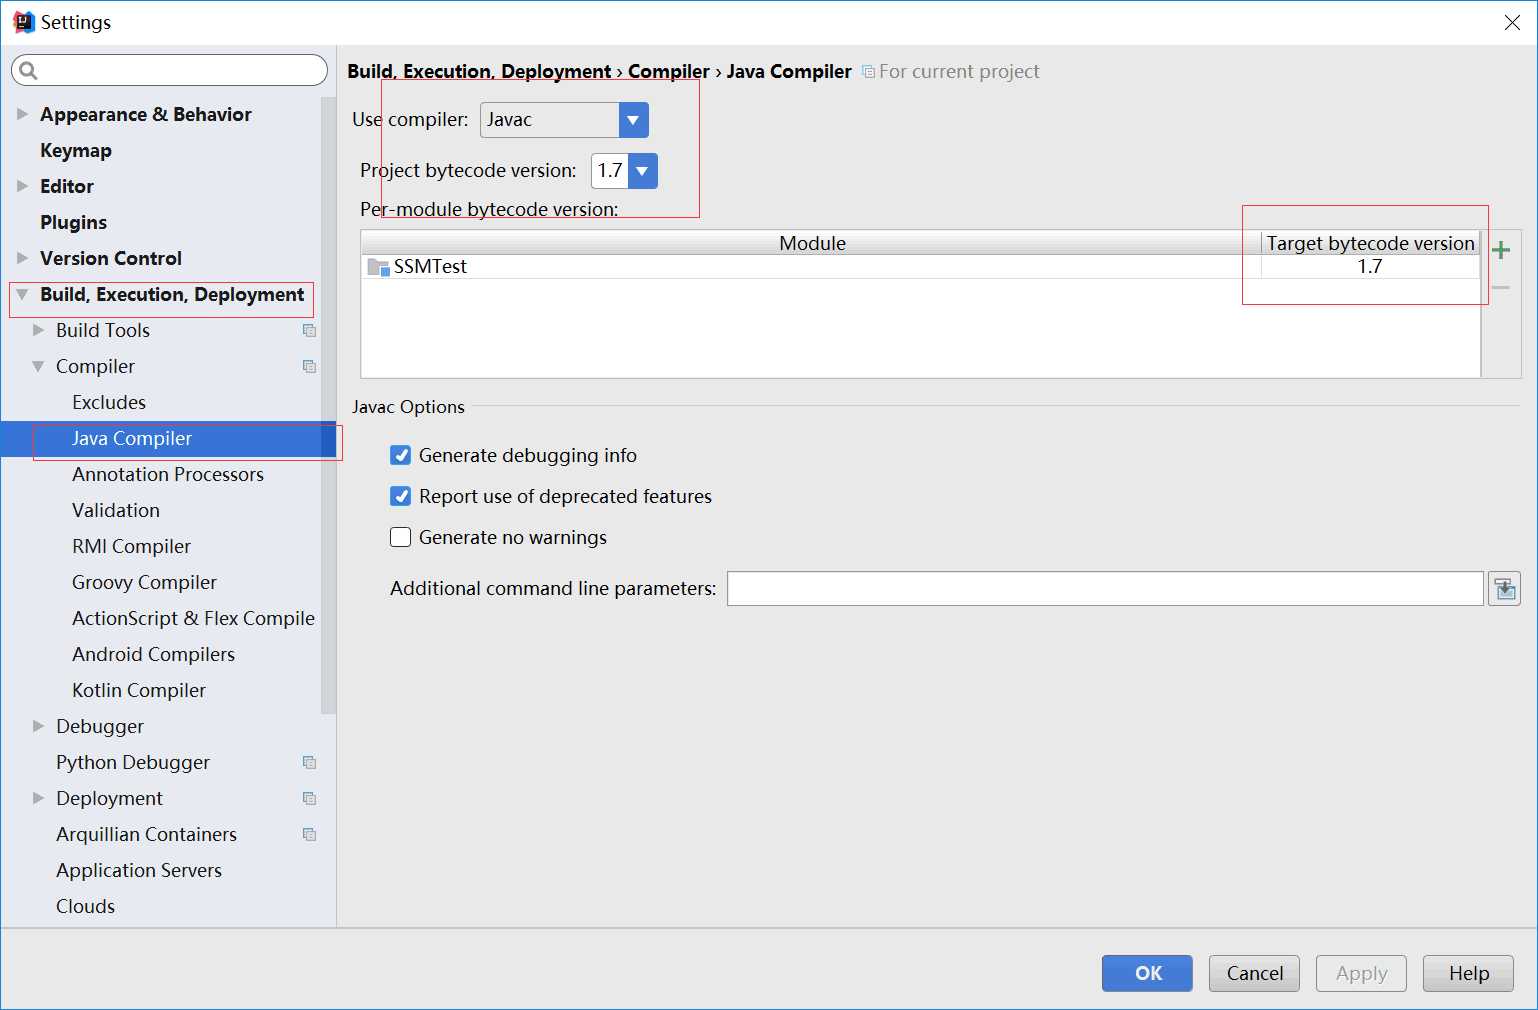This screenshot has height=1010, width=1538.
Task: Click the settings search field
Action: (169, 70)
